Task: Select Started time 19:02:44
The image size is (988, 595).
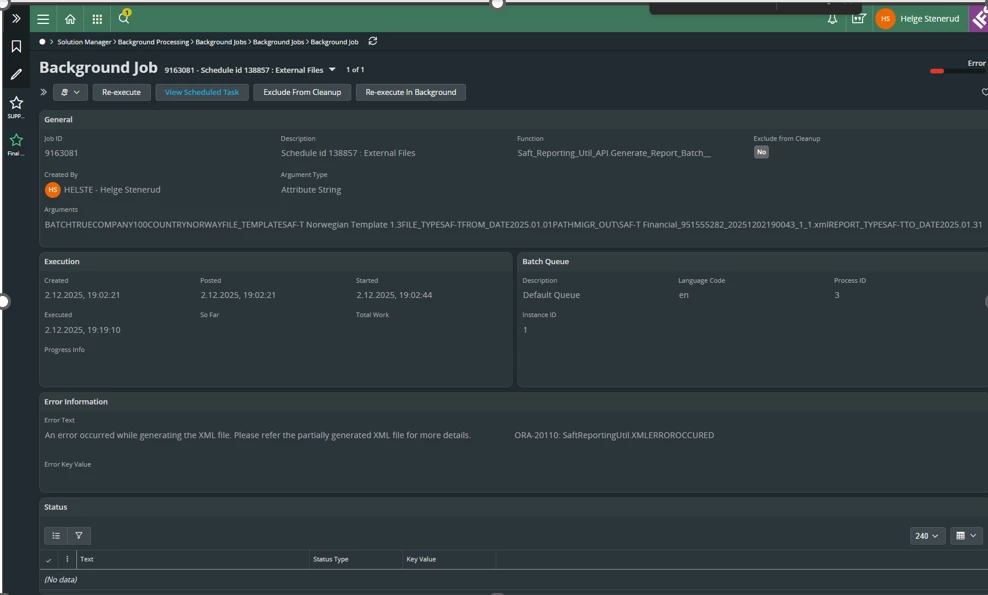Action: coord(394,295)
